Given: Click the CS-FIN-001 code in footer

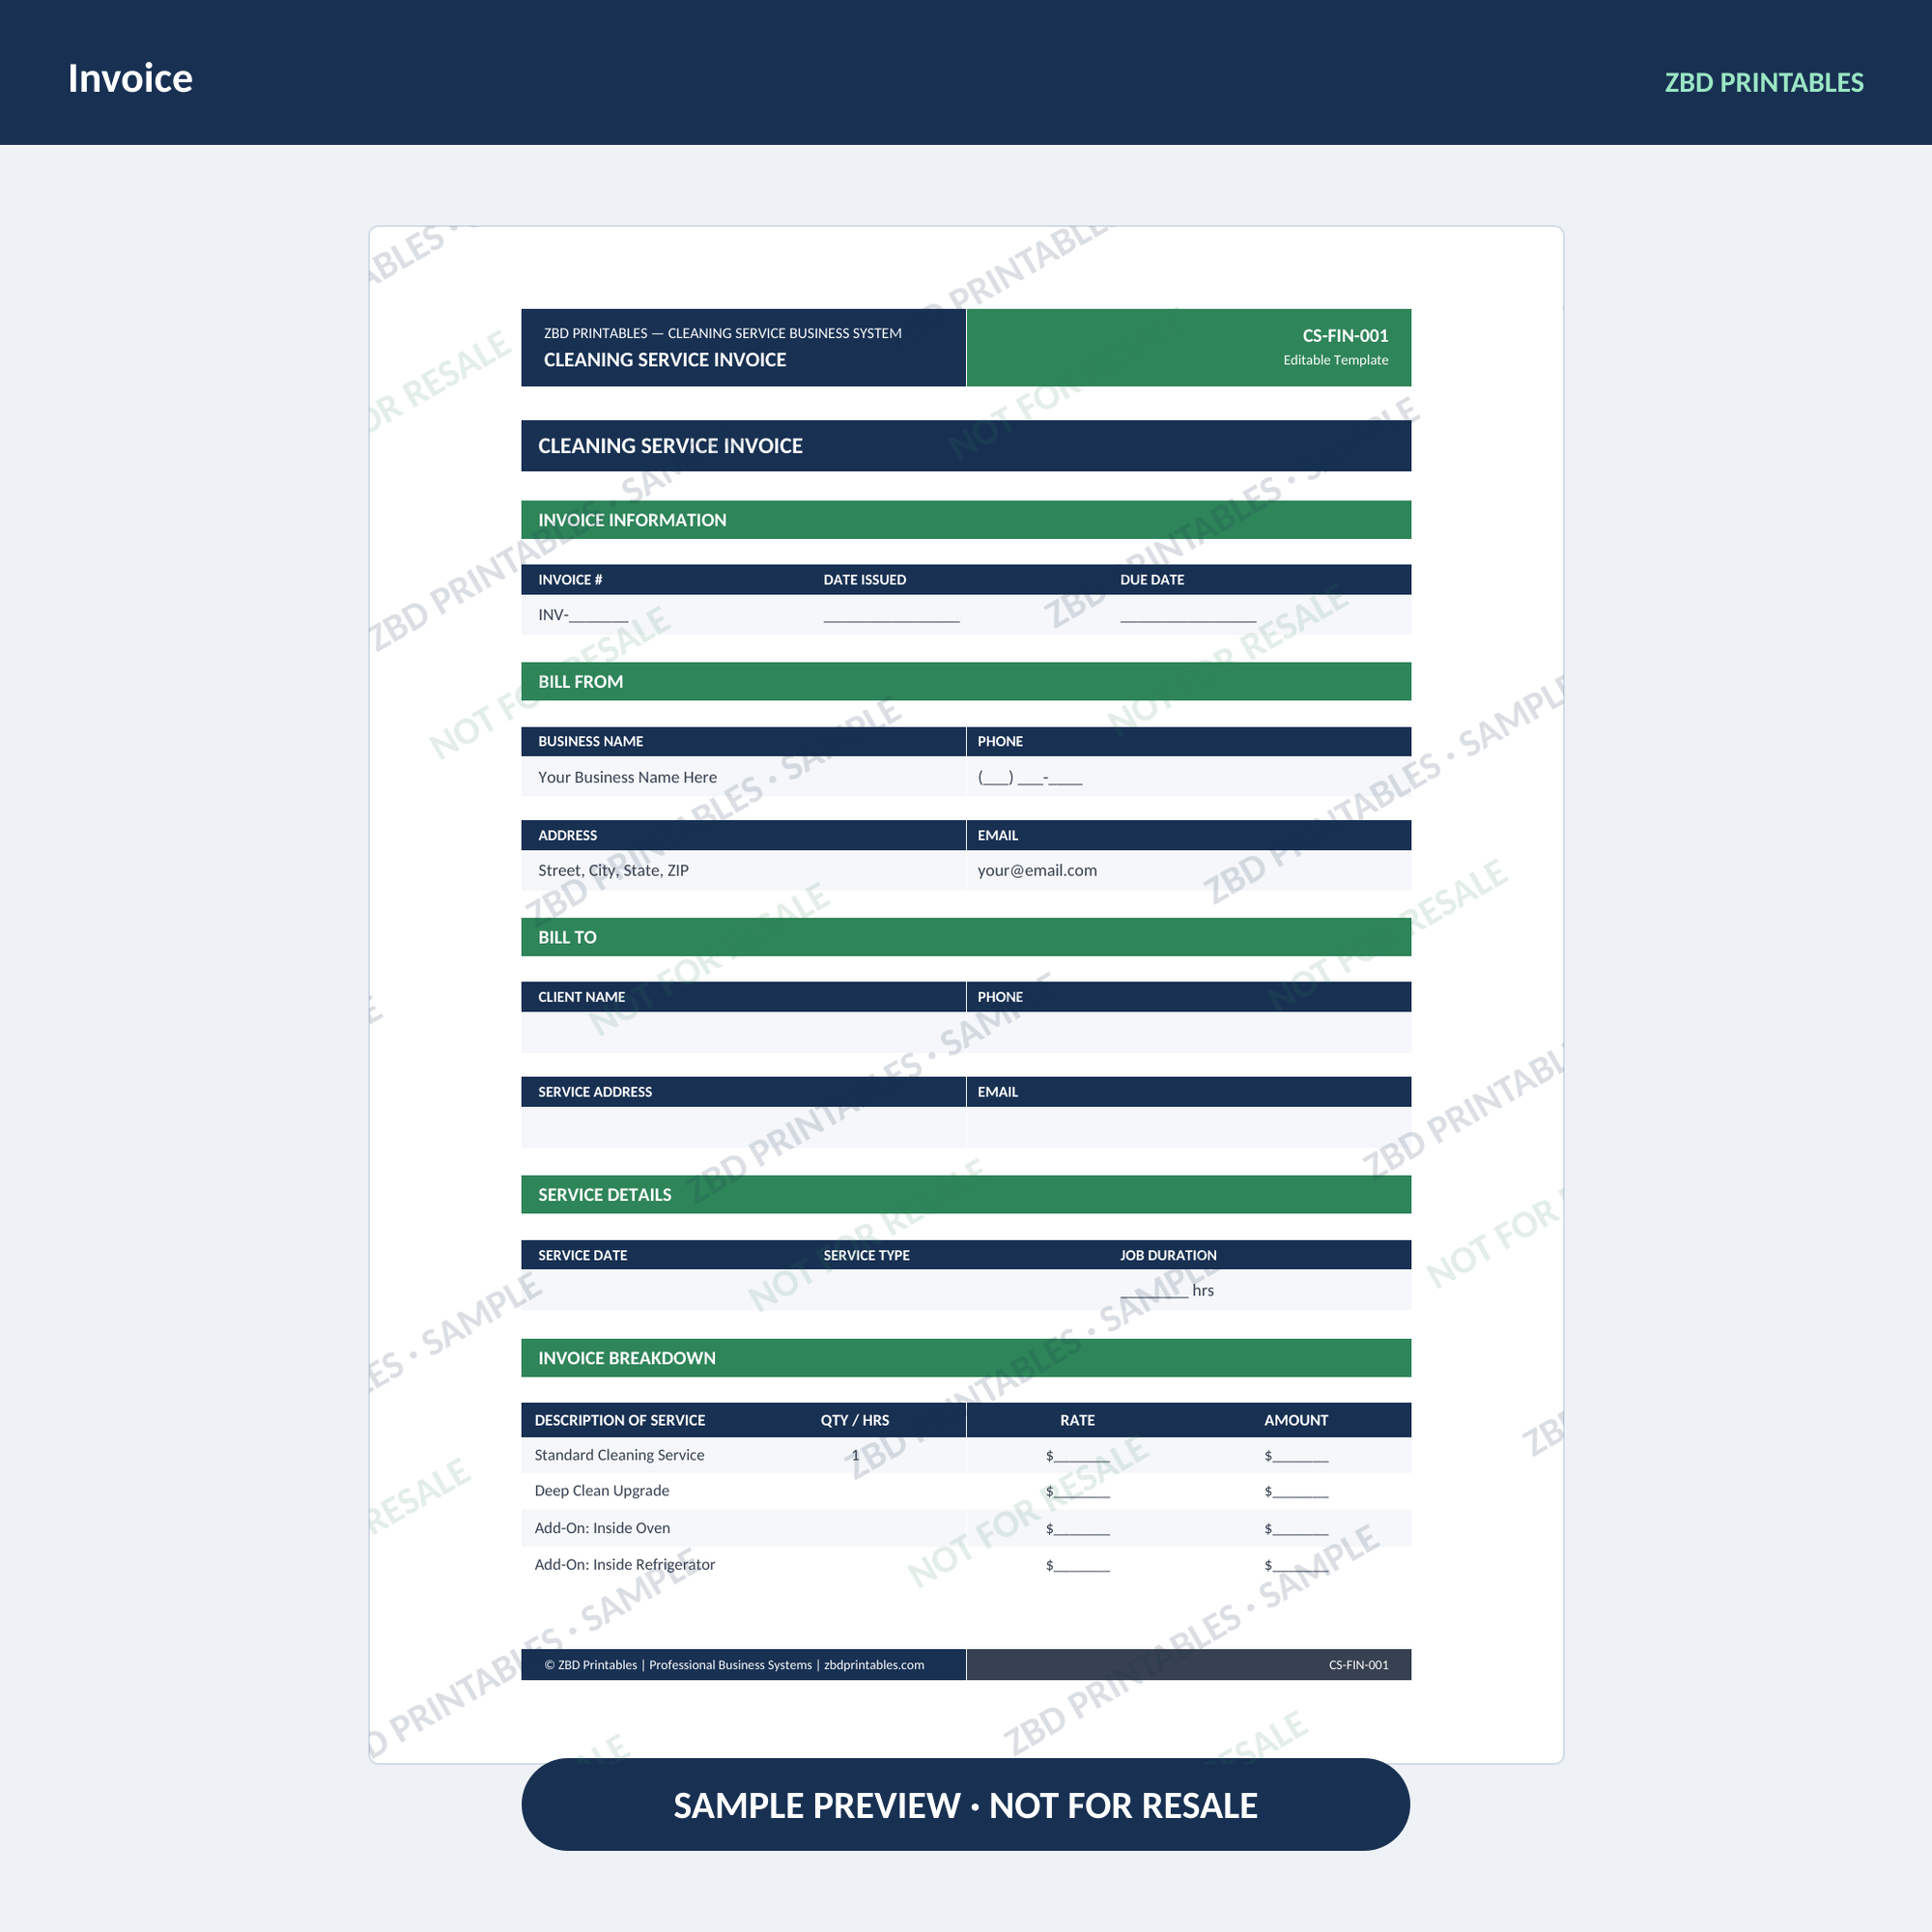Looking at the screenshot, I should click(x=1358, y=1665).
